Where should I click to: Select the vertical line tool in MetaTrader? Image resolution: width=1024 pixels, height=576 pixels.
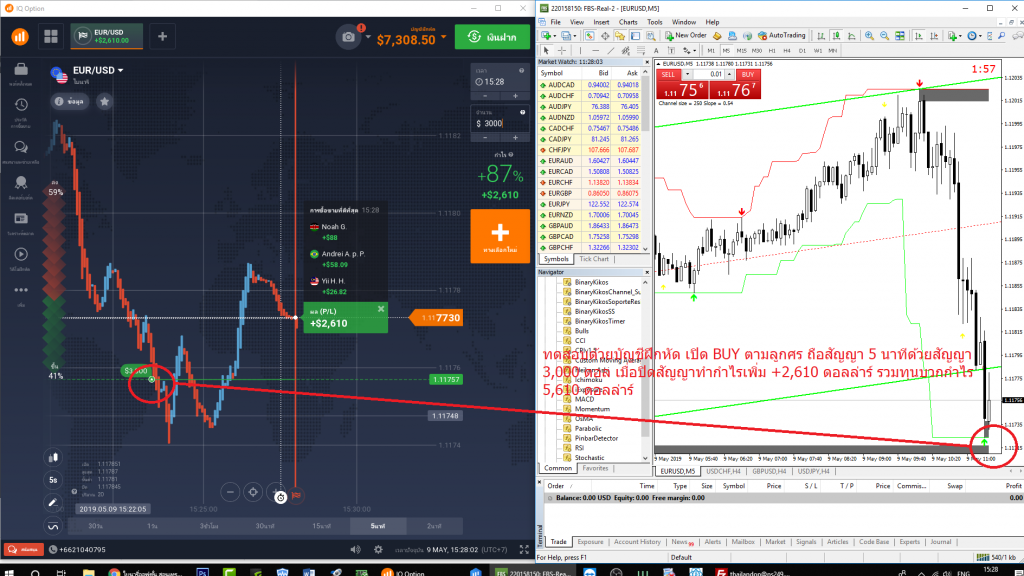click(580, 50)
